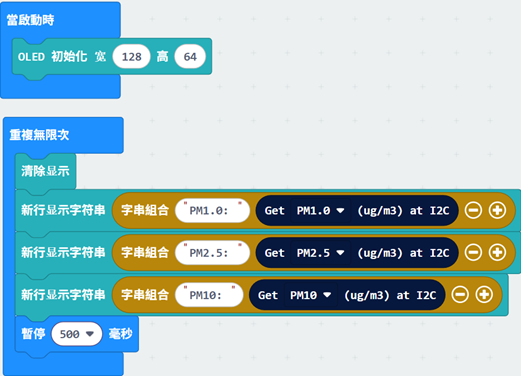Open the PM10 sensor dropdown

(x=310, y=295)
